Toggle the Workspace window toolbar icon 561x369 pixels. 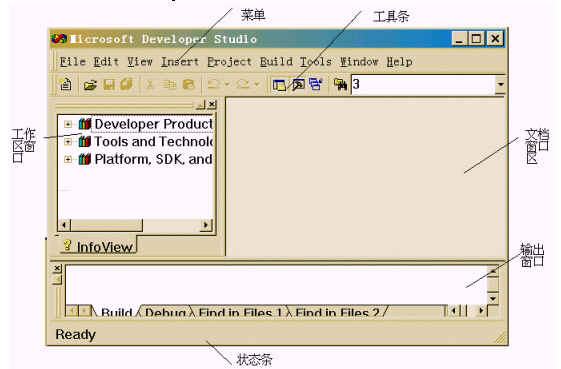(279, 85)
